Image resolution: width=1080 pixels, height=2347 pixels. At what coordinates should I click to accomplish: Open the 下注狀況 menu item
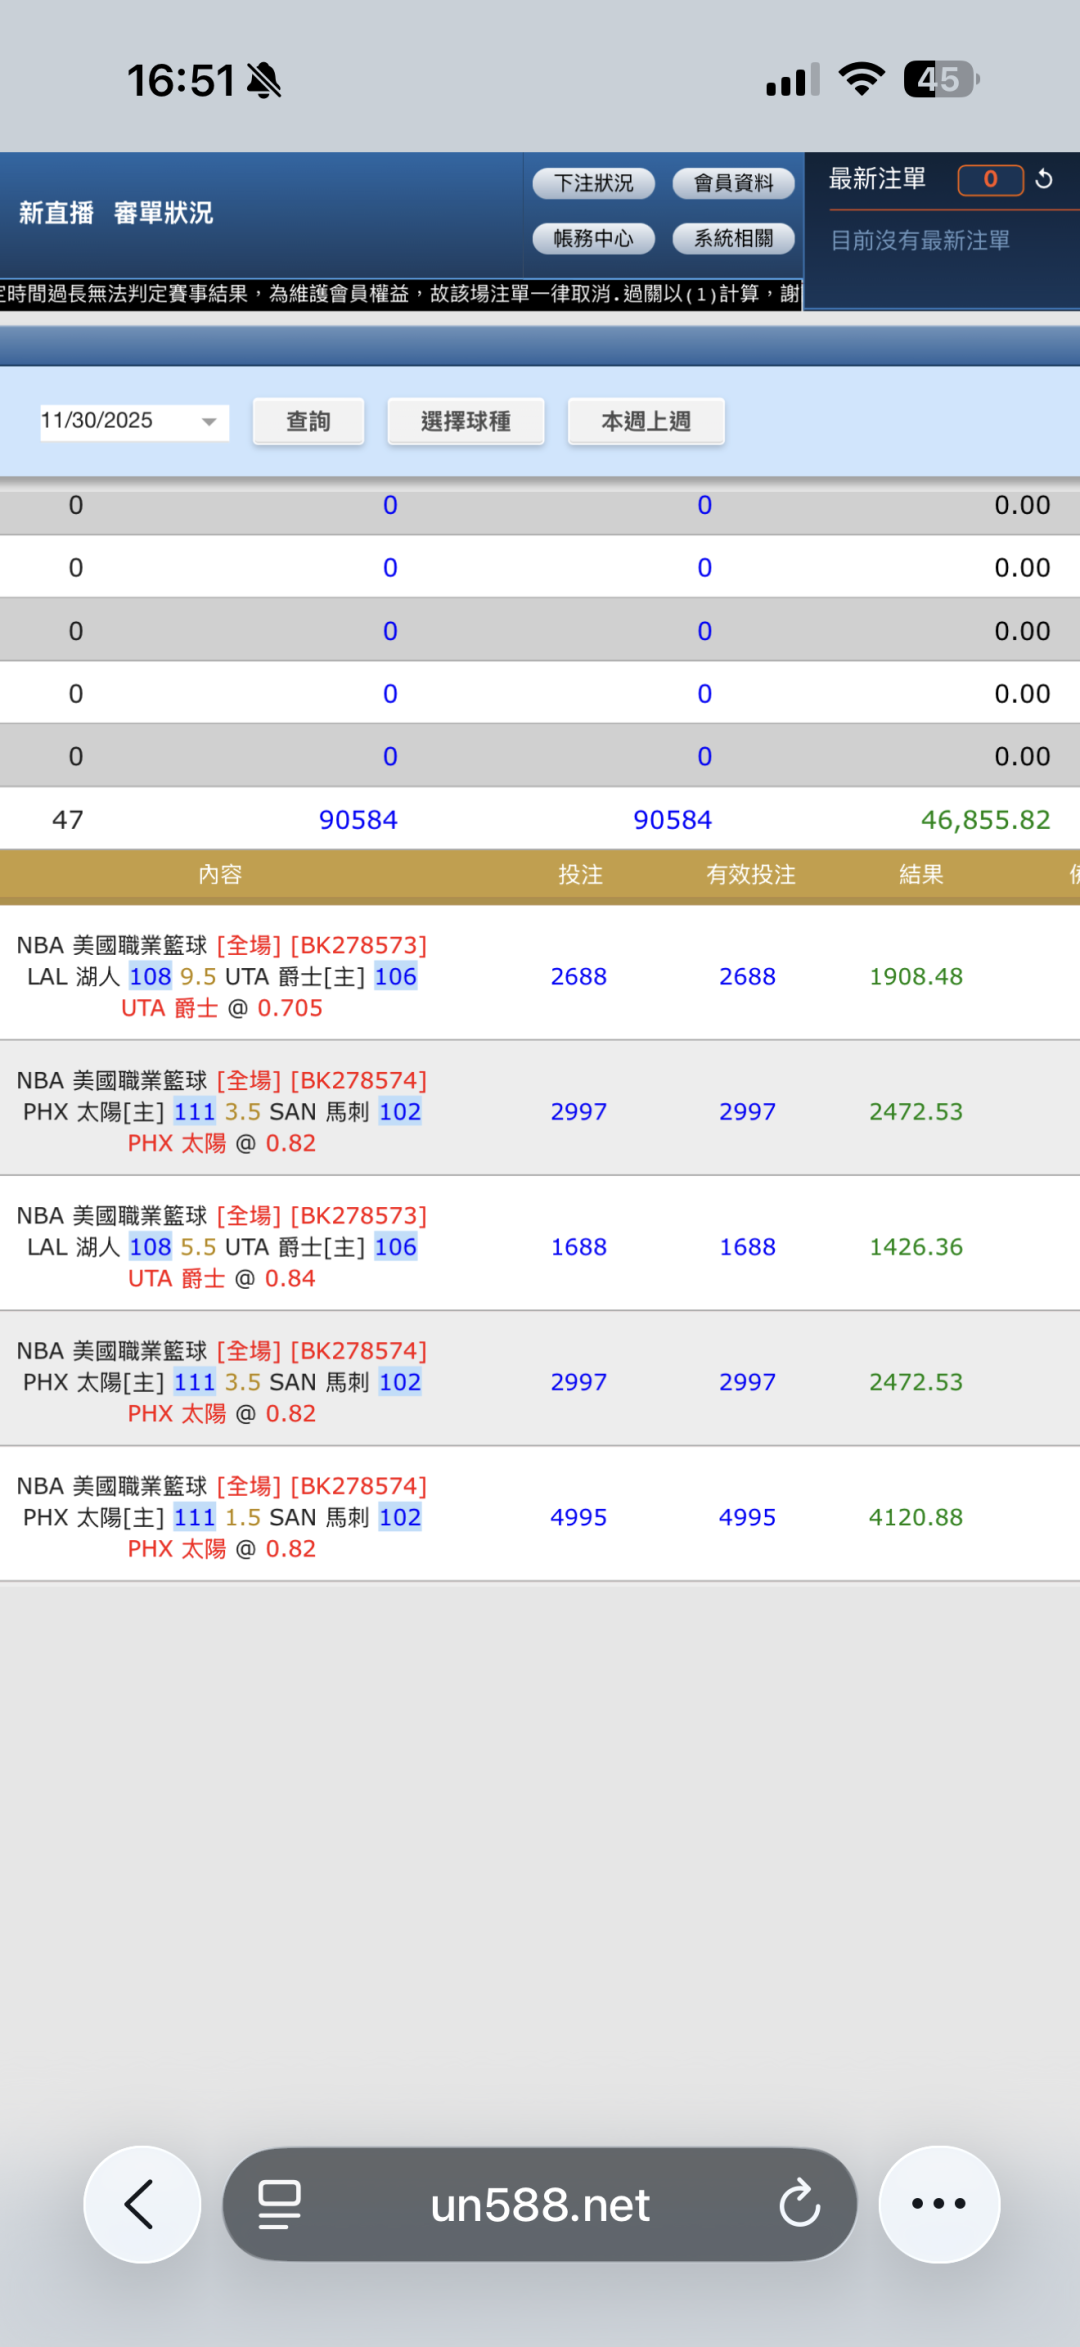coord(593,183)
